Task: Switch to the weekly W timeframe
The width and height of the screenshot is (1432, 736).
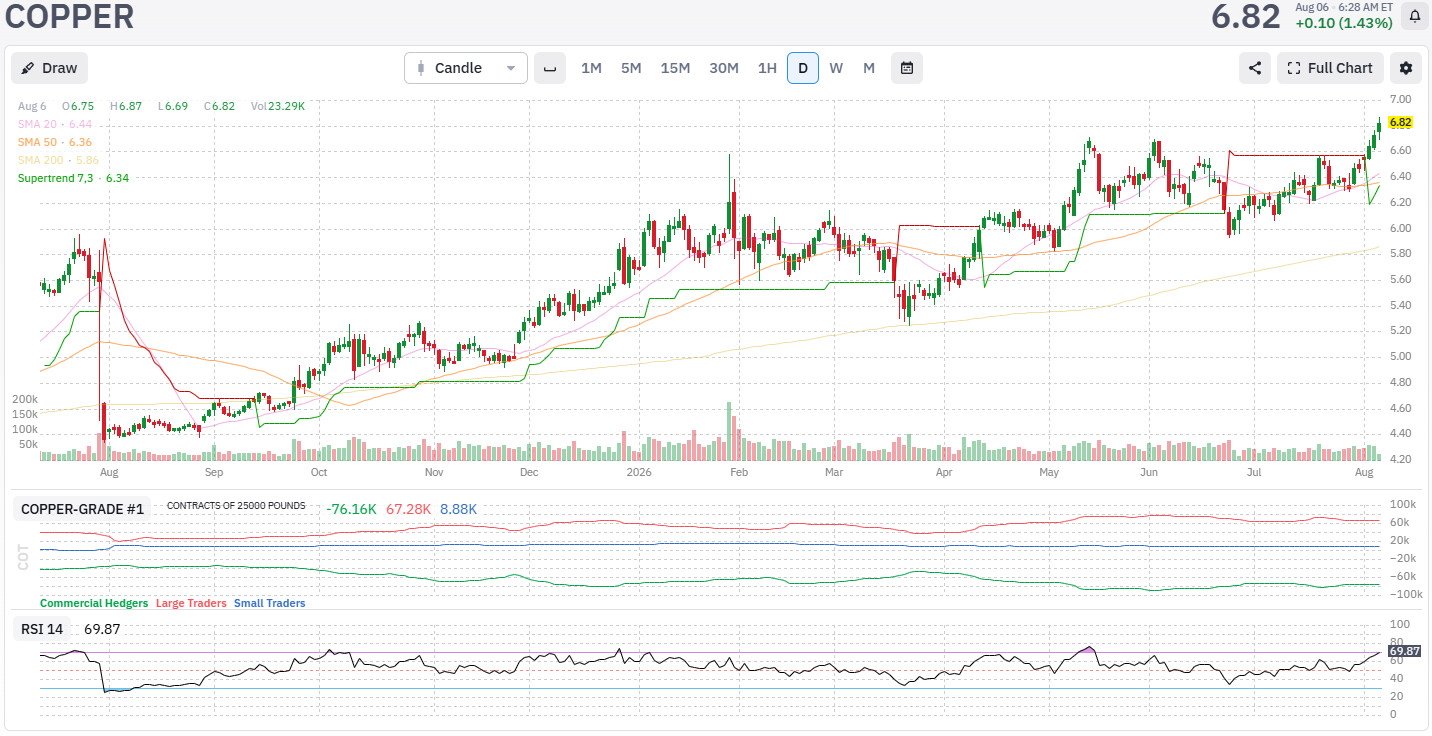Action: (x=836, y=68)
